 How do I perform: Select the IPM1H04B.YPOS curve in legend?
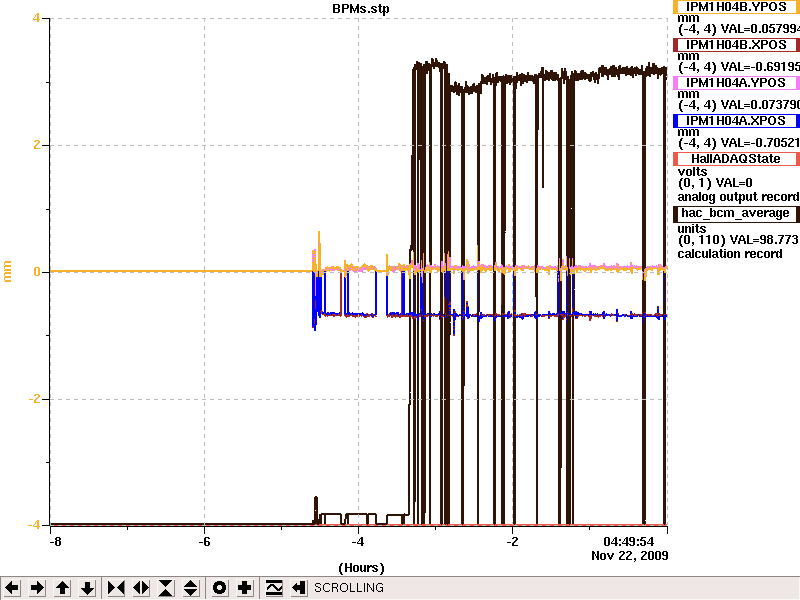[x=736, y=7]
